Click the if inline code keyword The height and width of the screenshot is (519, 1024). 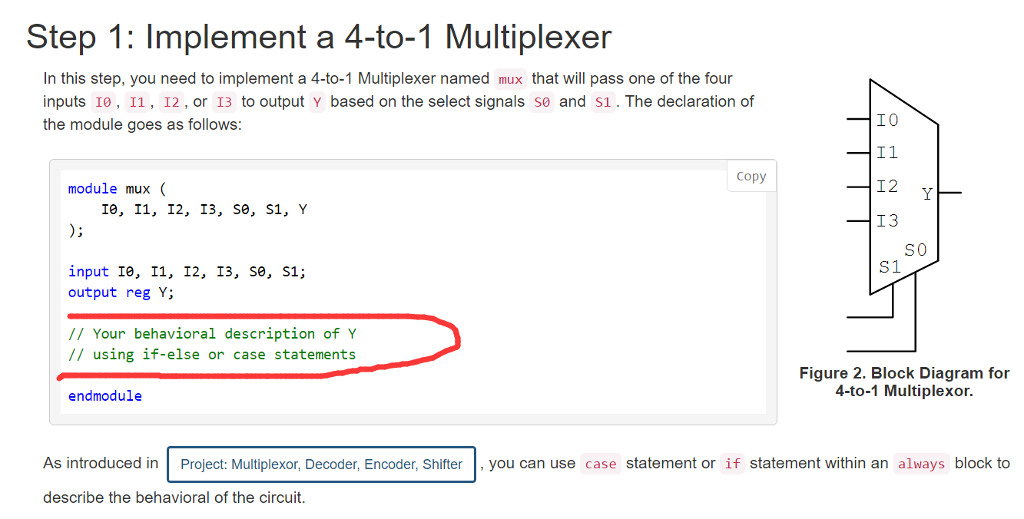[x=733, y=464]
